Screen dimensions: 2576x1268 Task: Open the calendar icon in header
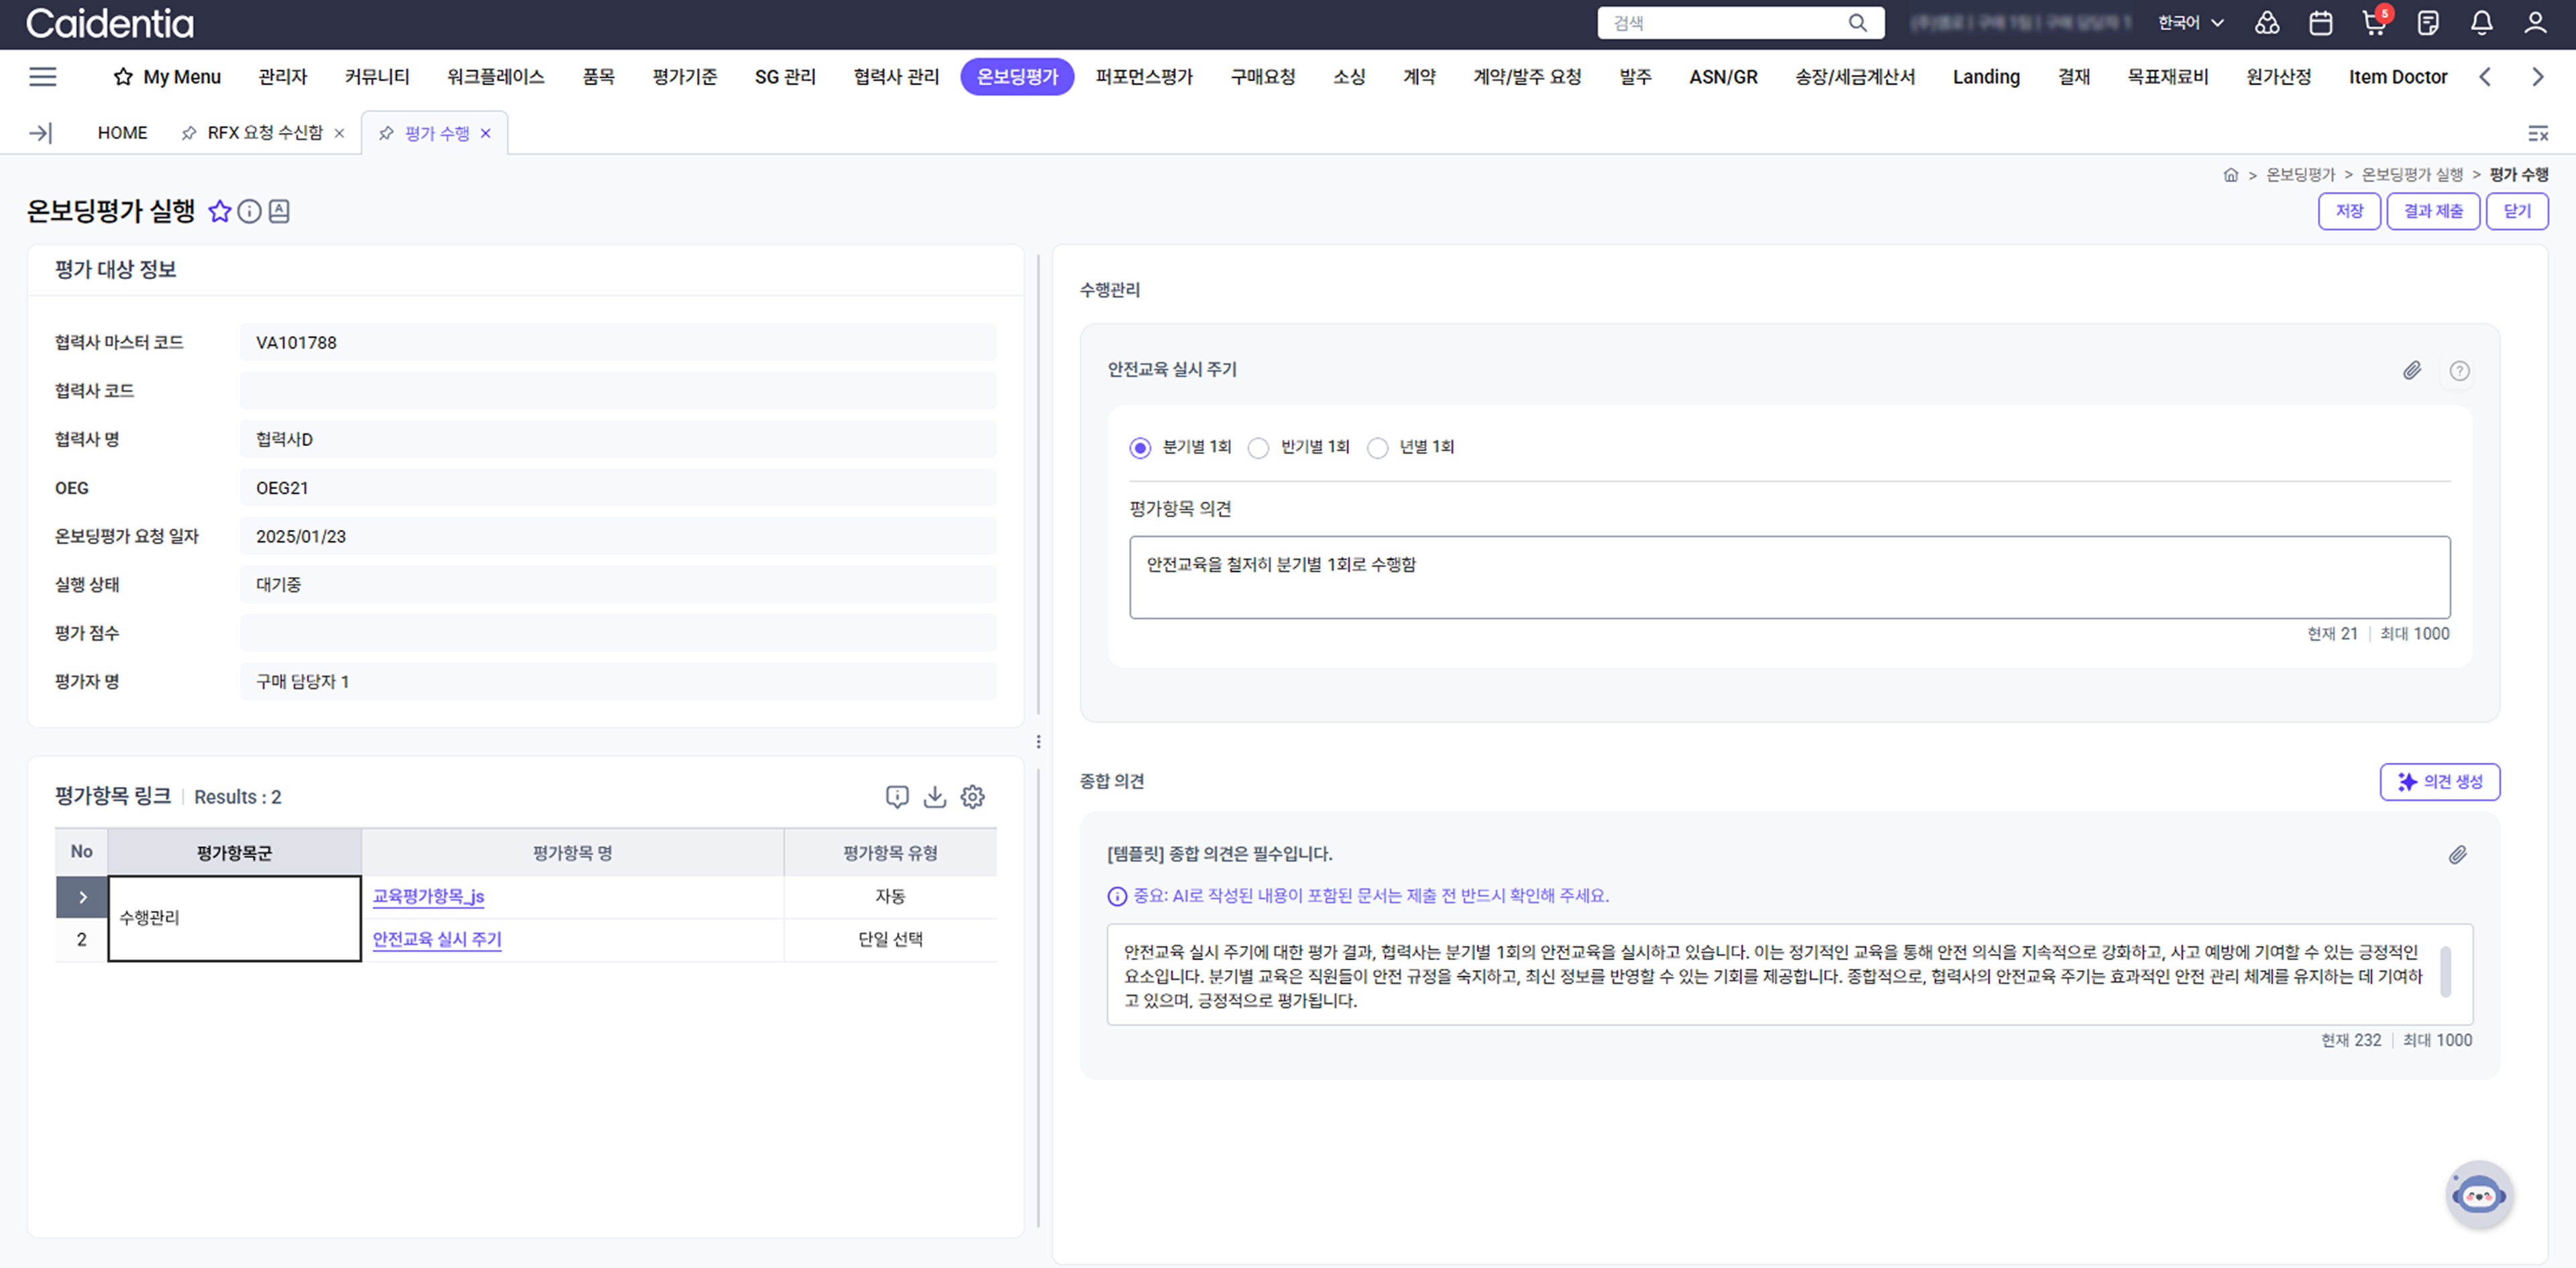2320,23
